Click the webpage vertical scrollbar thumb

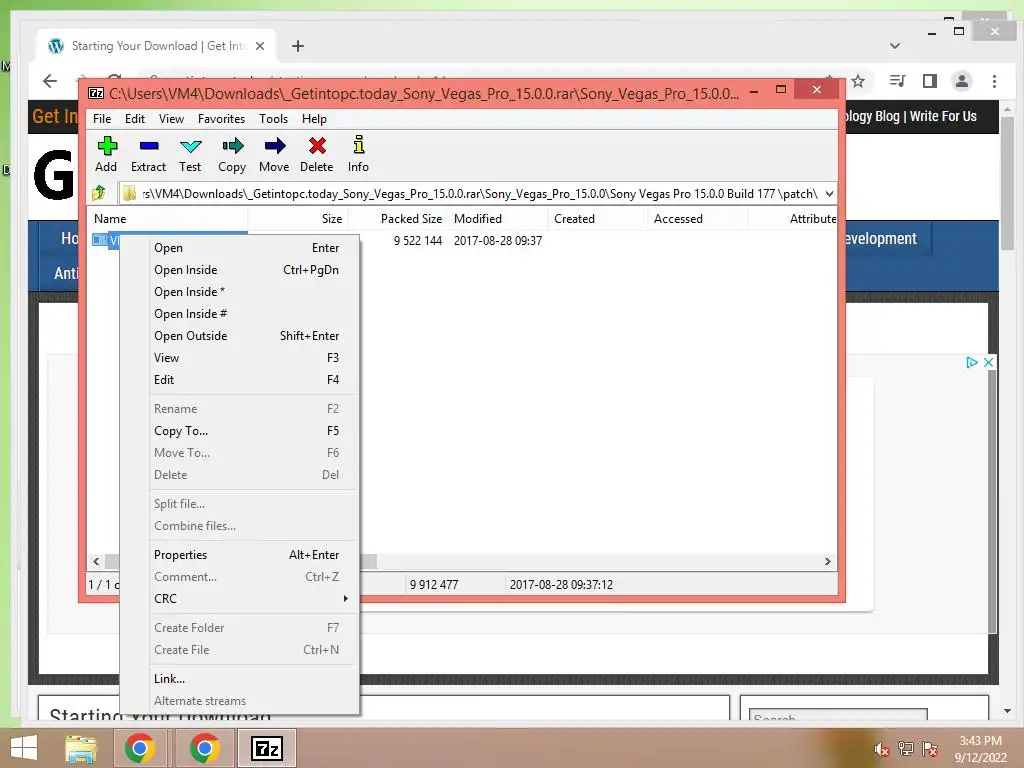[1007, 183]
